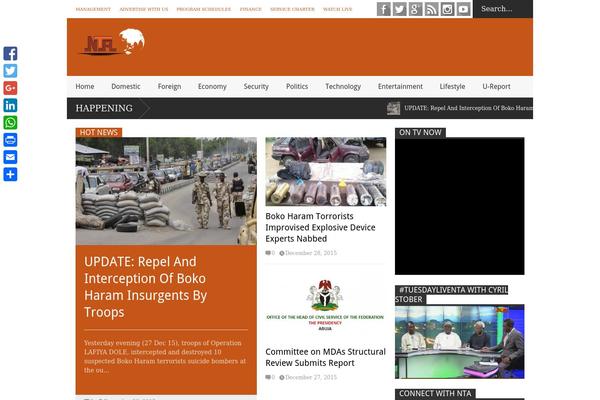Open Boko Haram Torrorists Improvised Explosive headline
Image resolution: width=600 pixels, height=400 pixels.
(320, 227)
